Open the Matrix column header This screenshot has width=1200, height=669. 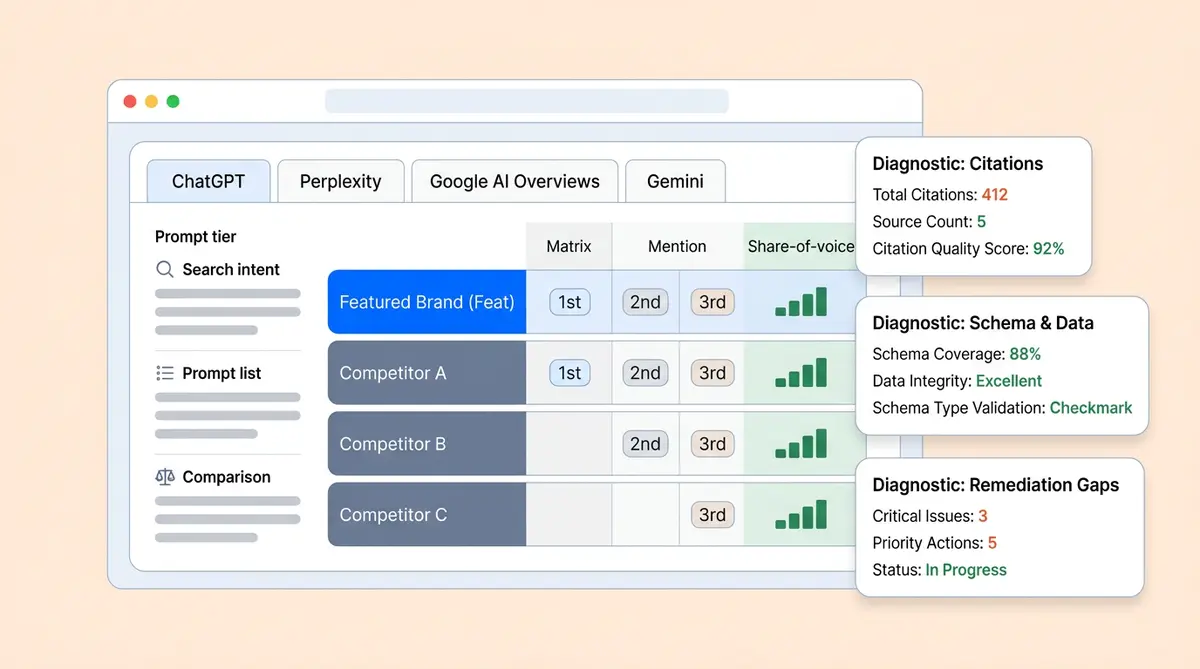click(568, 246)
